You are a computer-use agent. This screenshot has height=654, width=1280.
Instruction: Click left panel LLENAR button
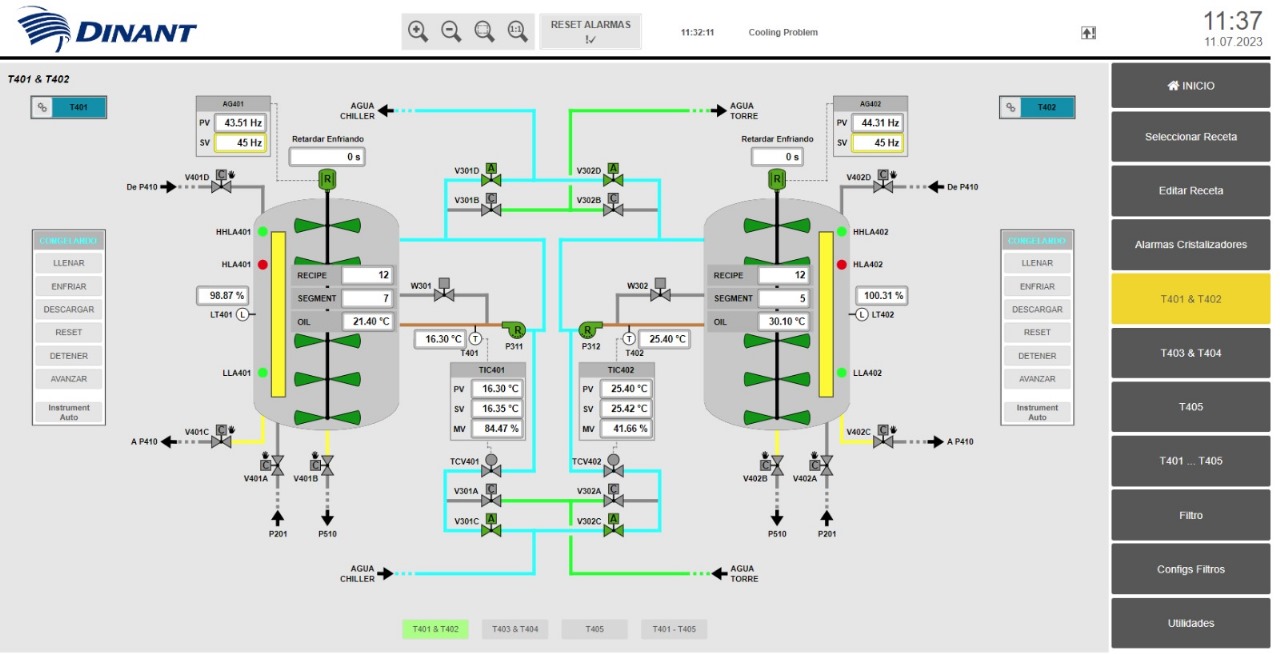(x=68, y=263)
